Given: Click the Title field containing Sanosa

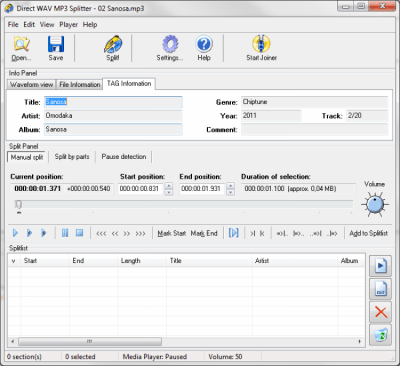Looking at the screenshot, I should click(x=113, y=102).
